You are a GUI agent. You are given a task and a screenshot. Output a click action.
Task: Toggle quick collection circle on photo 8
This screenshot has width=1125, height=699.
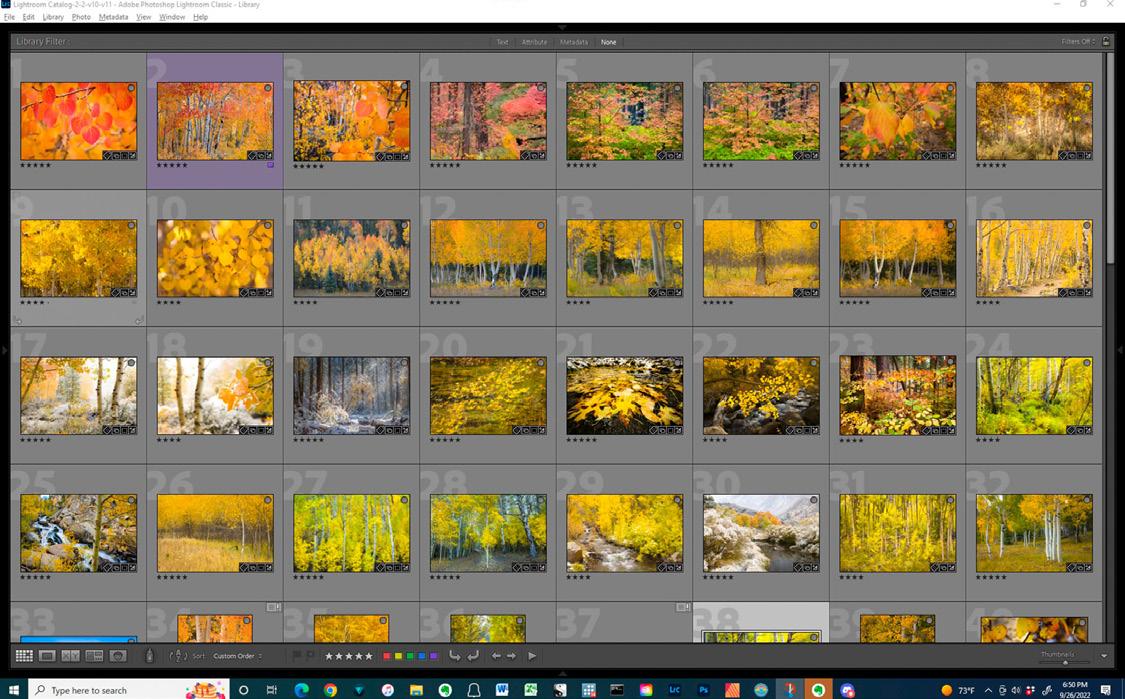pyautogui.click(x=1086, y=88)
